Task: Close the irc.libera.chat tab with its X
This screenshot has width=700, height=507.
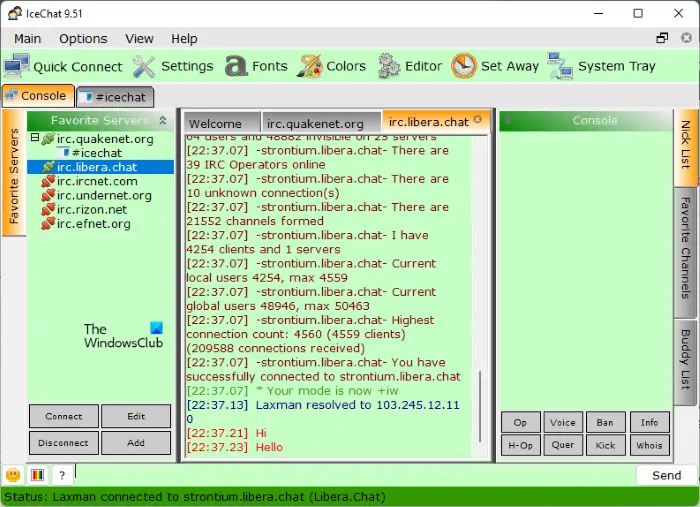Action: click(x=478, y=120)
